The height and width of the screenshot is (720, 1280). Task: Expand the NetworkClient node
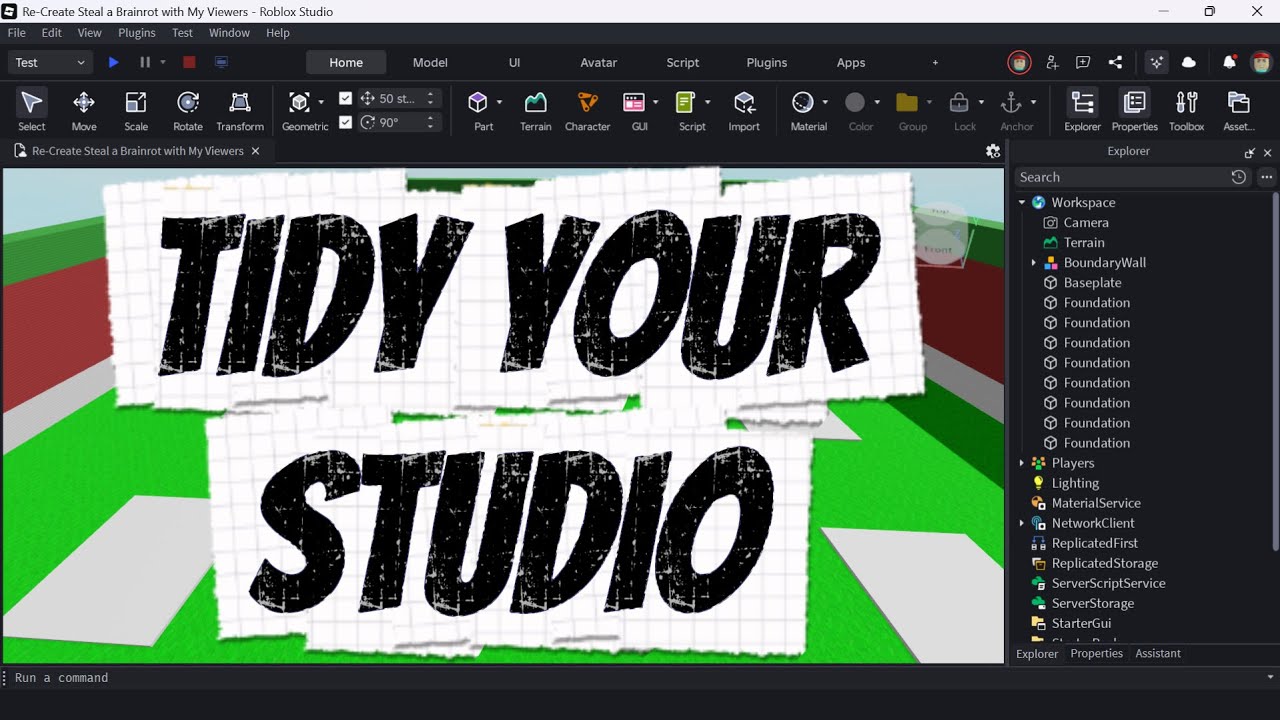tap(1022, 522)
